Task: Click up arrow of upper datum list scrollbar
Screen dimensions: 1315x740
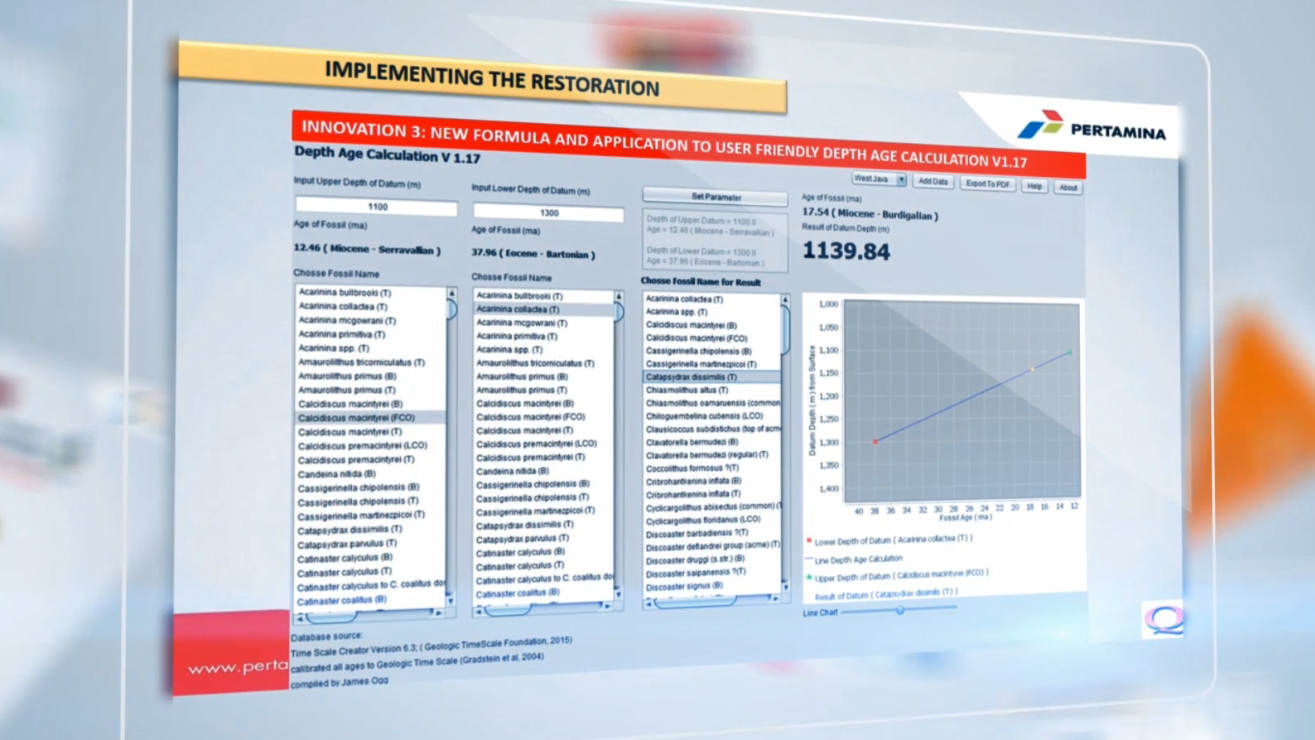Action: click(451, 295)
